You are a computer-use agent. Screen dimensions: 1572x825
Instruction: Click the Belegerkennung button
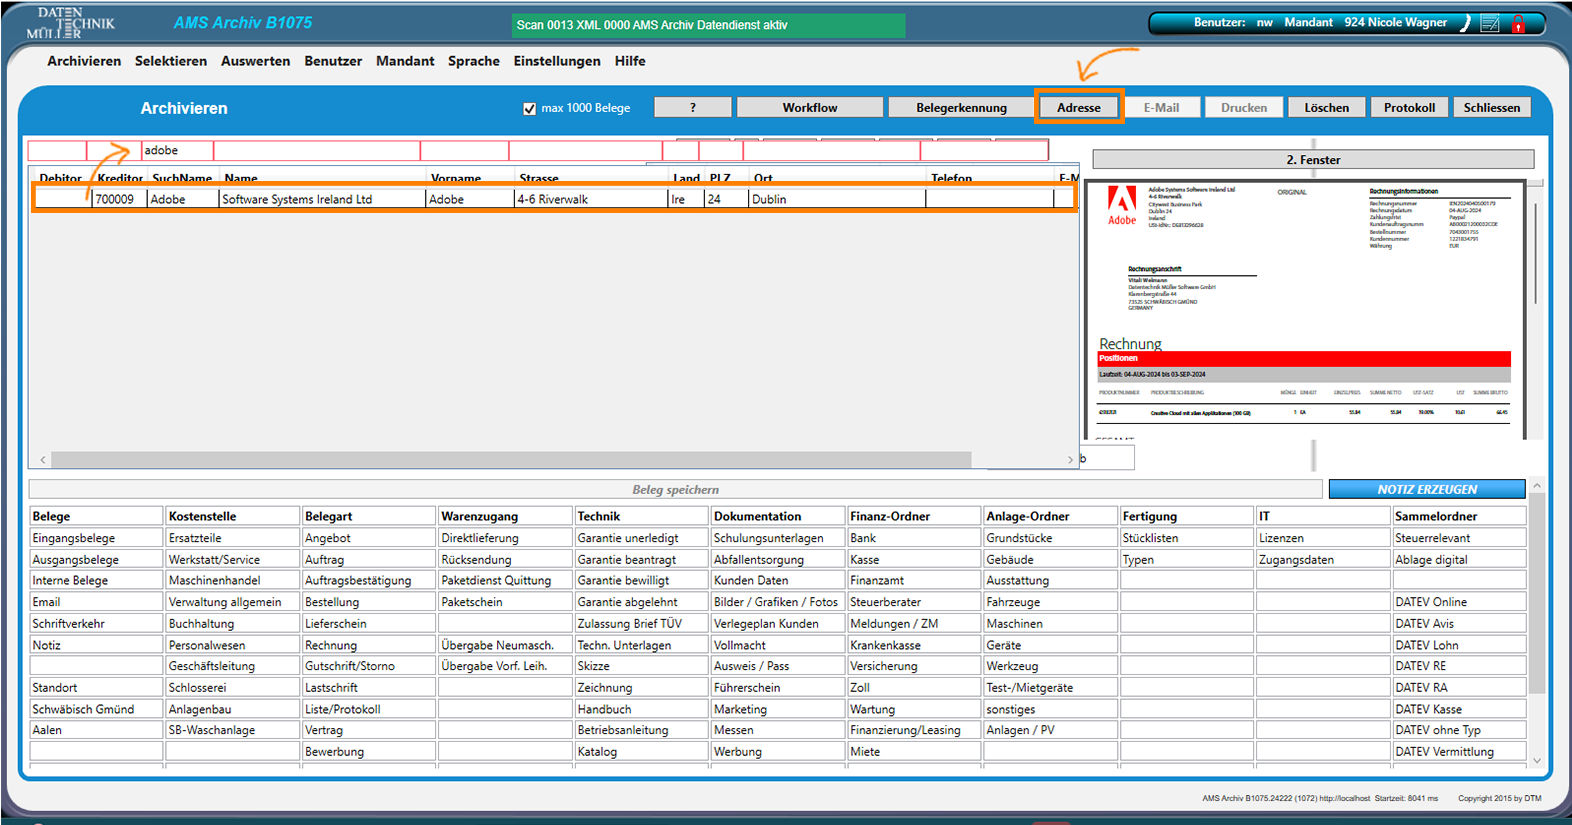click(961, 108)
